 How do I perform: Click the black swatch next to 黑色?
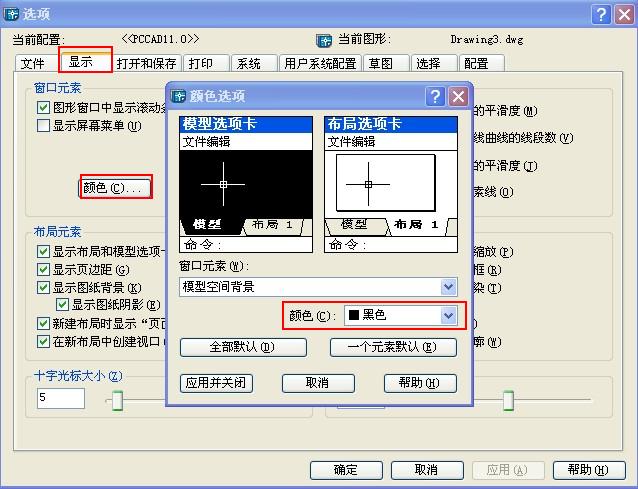[354, 315]
